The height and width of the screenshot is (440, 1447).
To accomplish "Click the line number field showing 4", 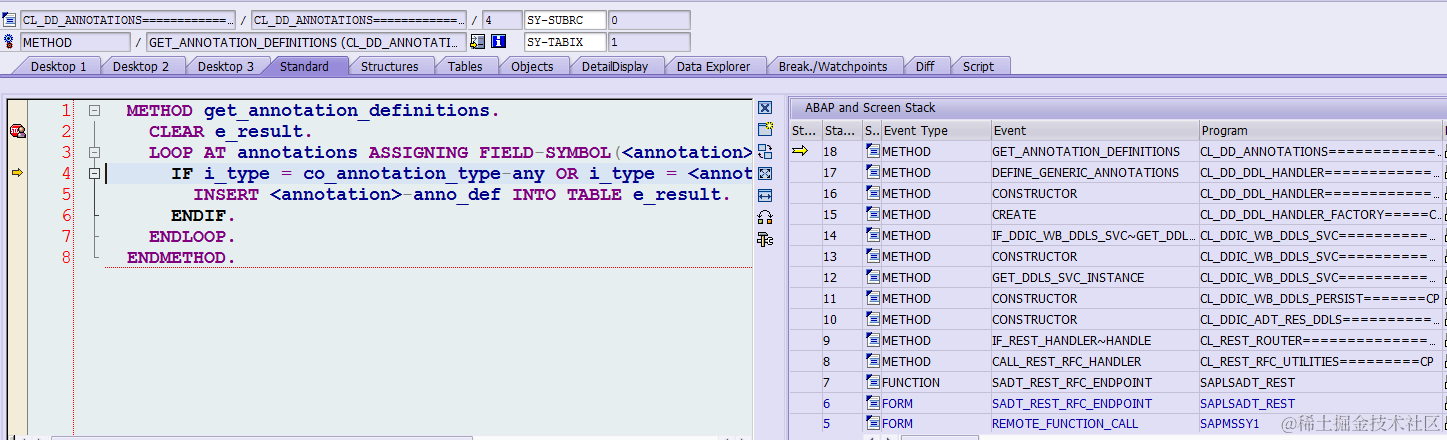I will [x=501, y=20].
